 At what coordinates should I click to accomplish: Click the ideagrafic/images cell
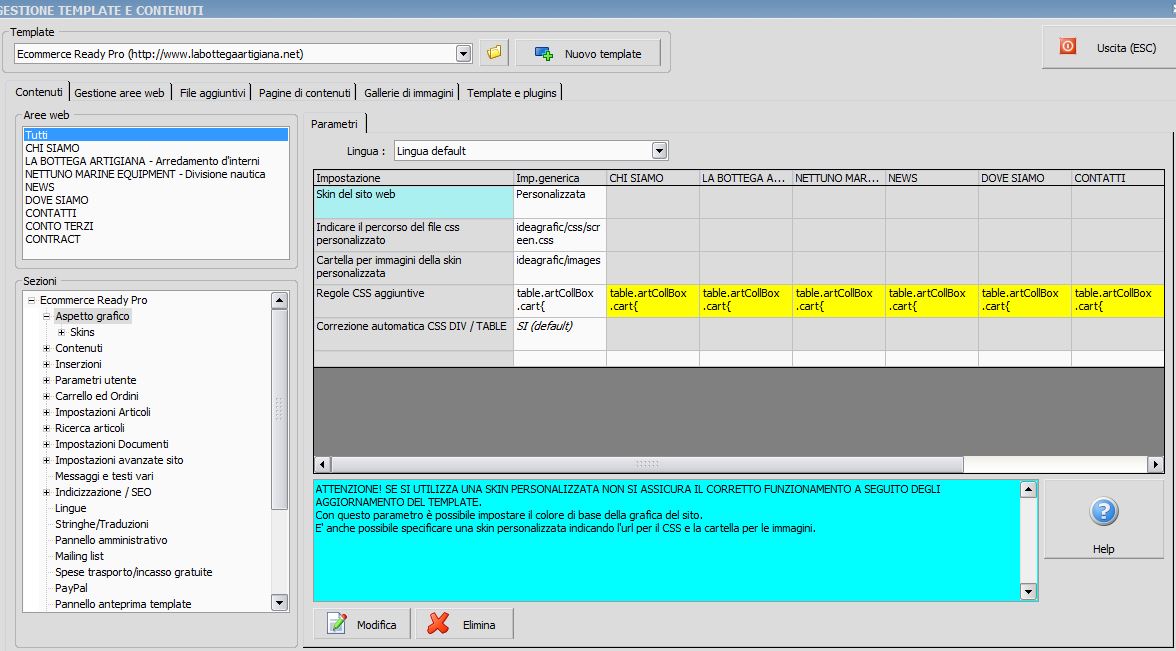pos(560,268)
